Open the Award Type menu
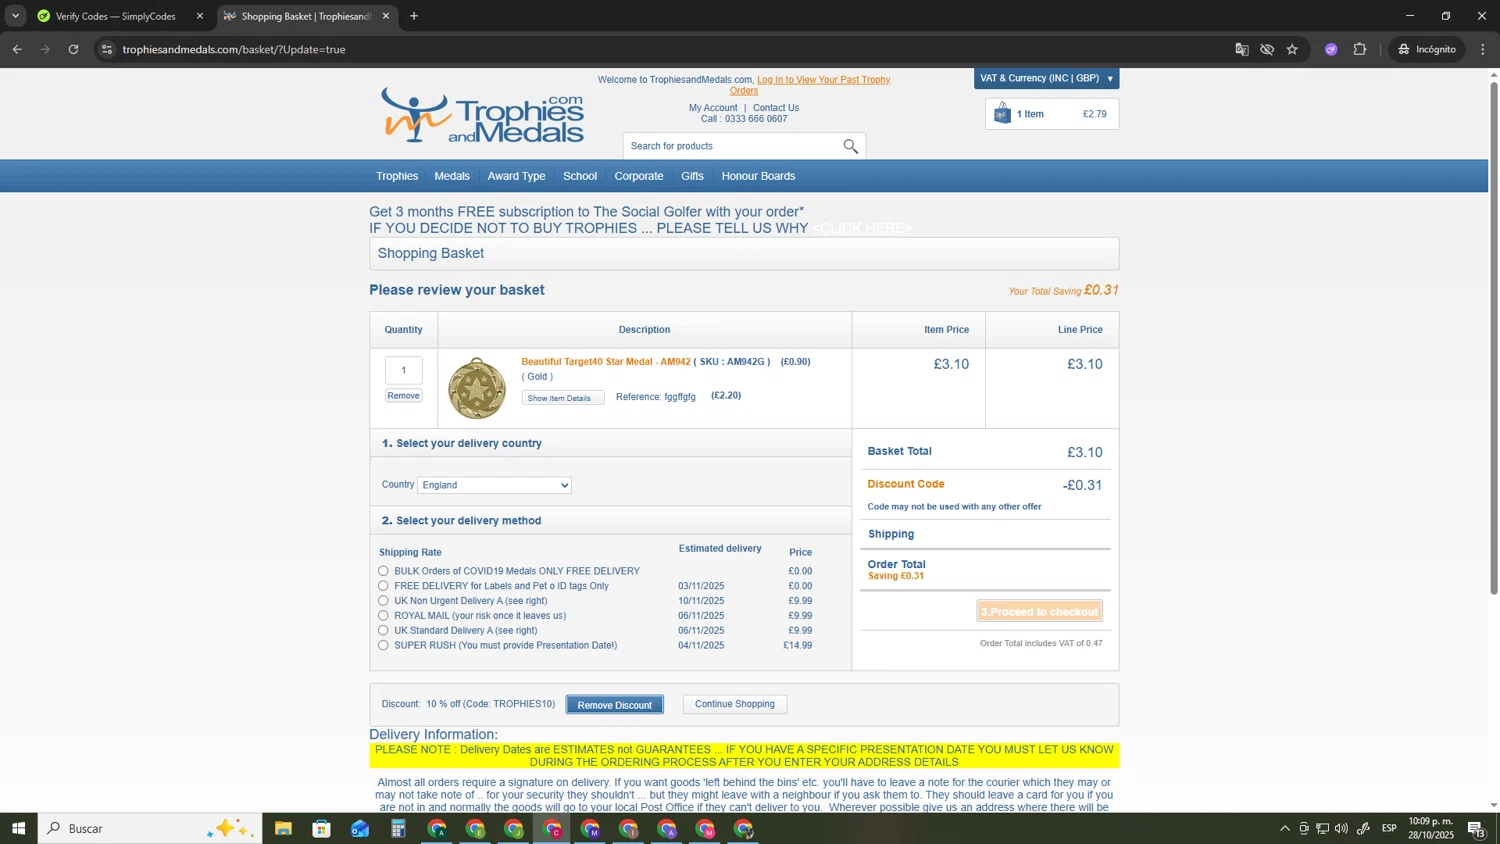The width and height of the screenshot is (1500, 844). [516, 176]
